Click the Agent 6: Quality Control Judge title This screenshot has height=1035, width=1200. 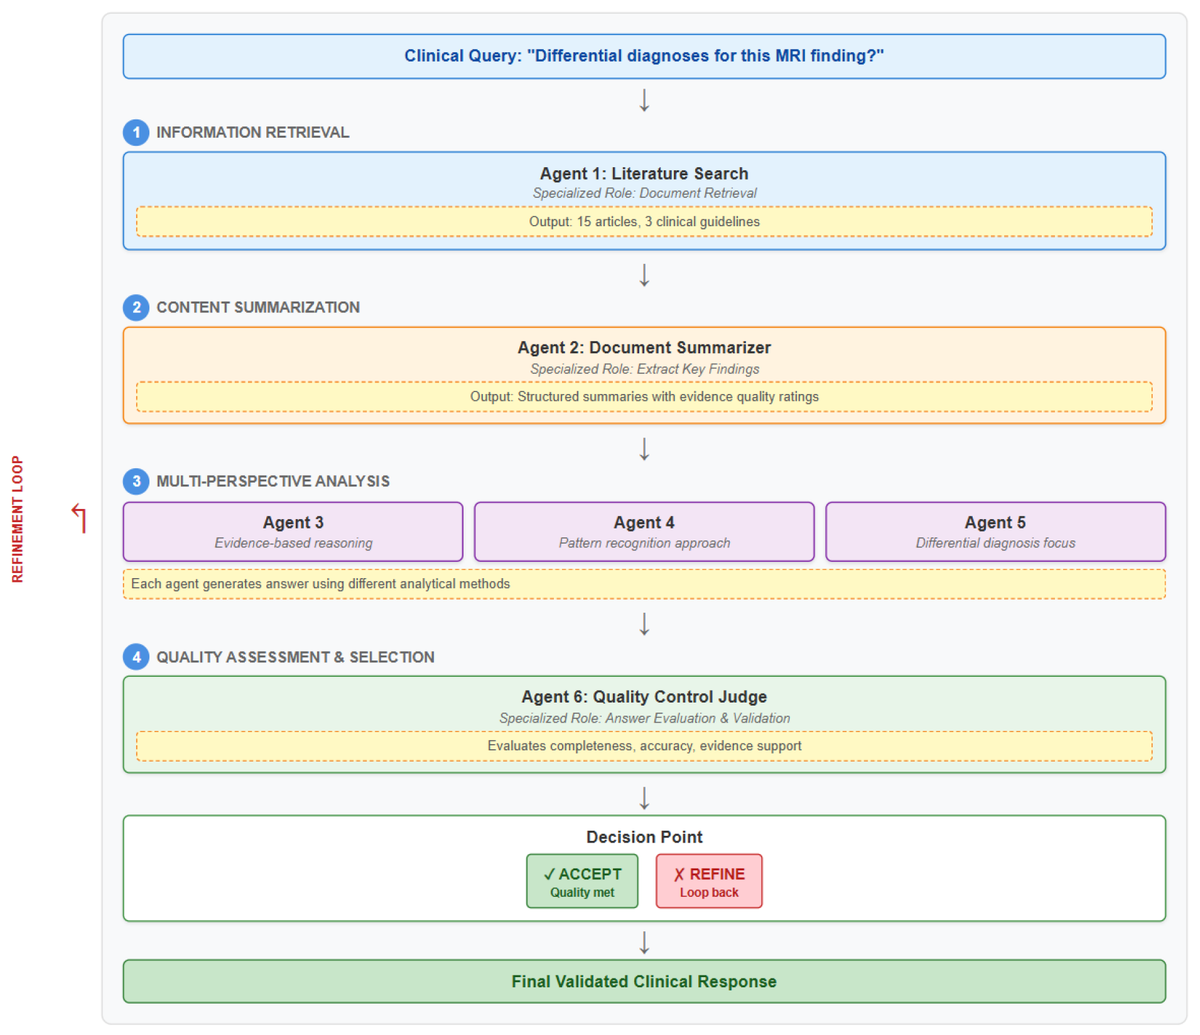[644, 697]
